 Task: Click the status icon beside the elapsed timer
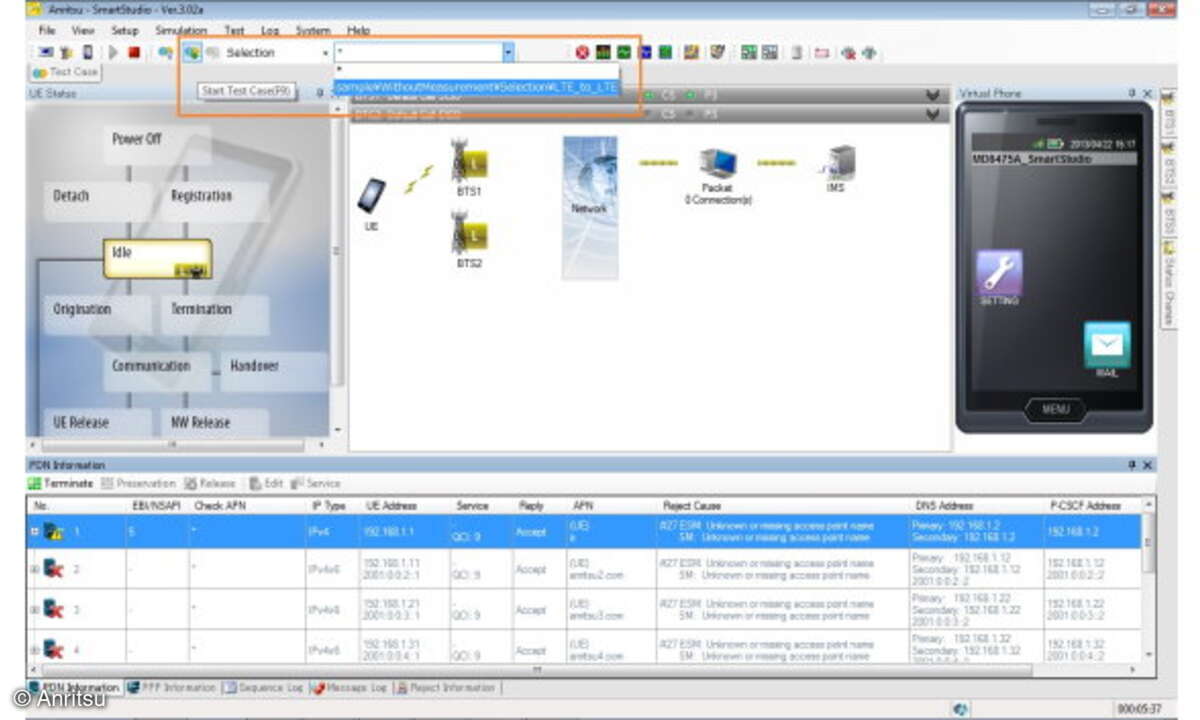tap(961, 708)
